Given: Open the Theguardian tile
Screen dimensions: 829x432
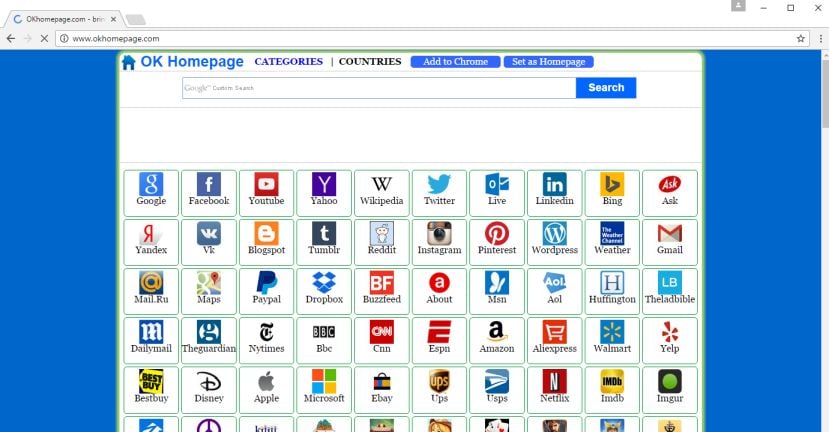Looking at the screenshot, I should (209, 341).
